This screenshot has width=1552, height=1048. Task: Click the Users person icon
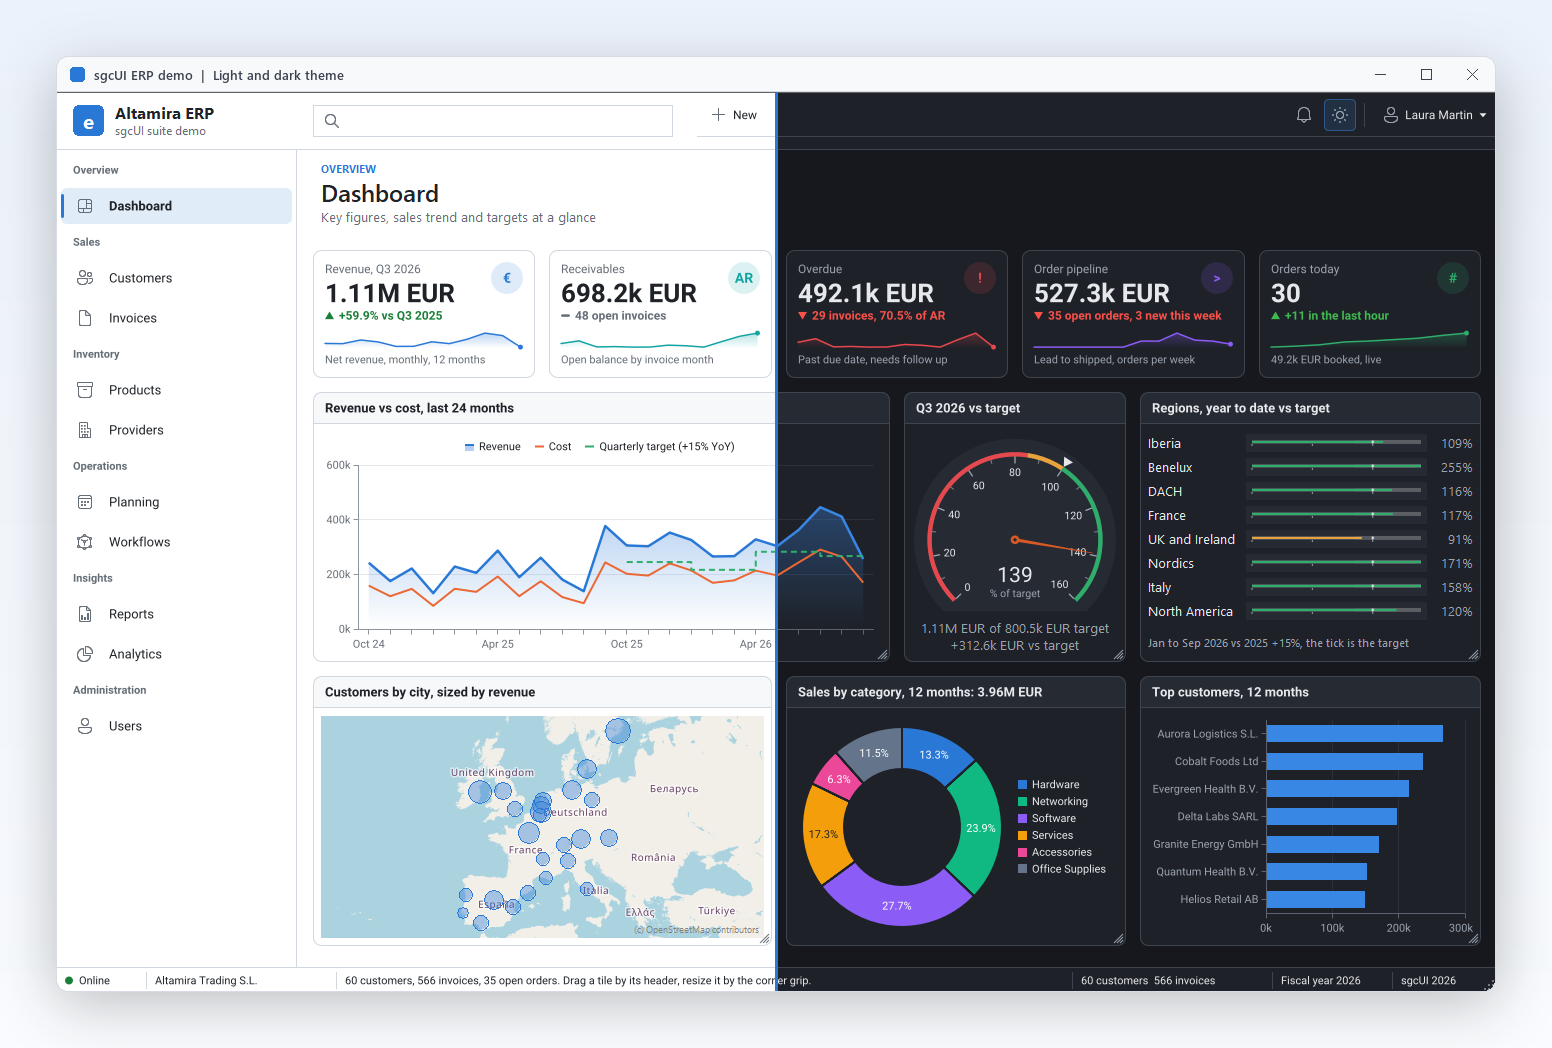[x=85, y=726]
